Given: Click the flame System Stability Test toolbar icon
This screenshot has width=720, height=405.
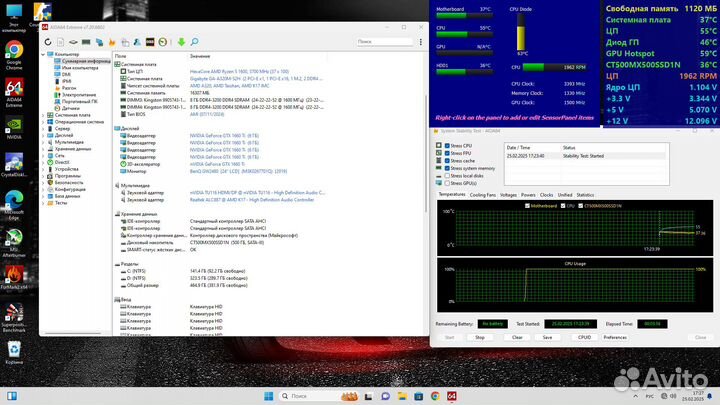Looking at the screenshot, I should click(x=112, y=42).
